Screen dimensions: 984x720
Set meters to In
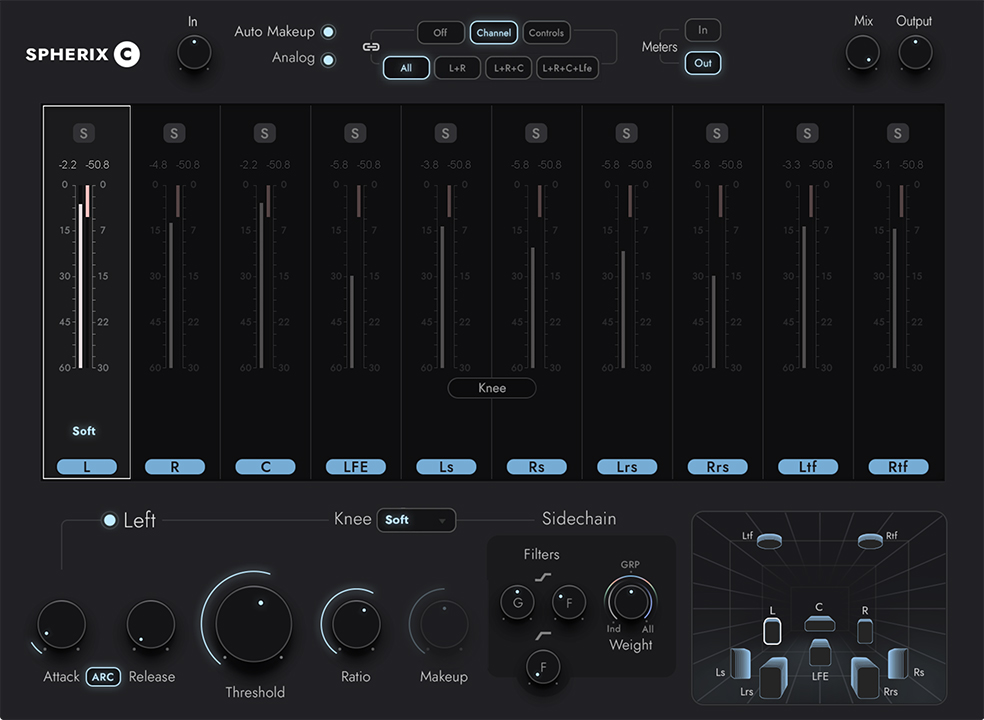pyautogui.click(x=703, y=30)
